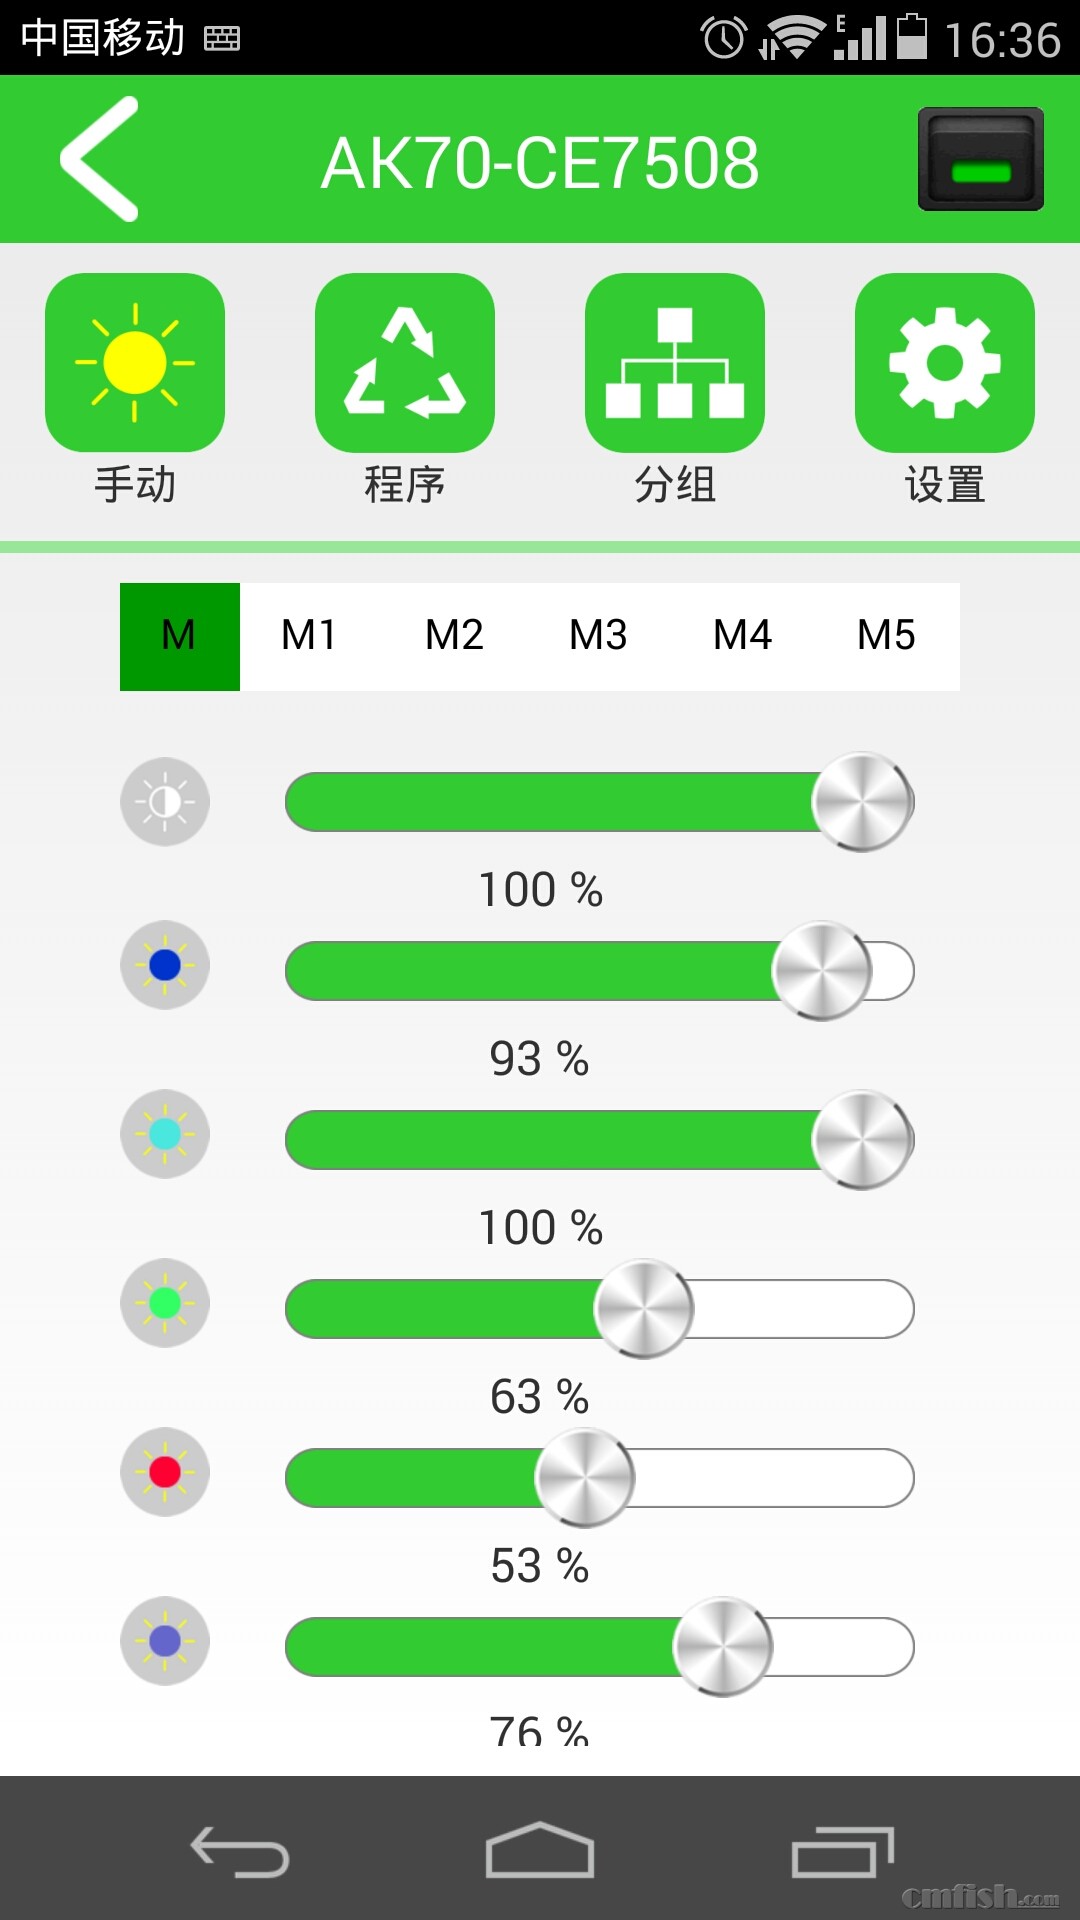Switch to the M1 preset tab
This screenshot has width=1080, height=1920.
(x=309, y=636)
